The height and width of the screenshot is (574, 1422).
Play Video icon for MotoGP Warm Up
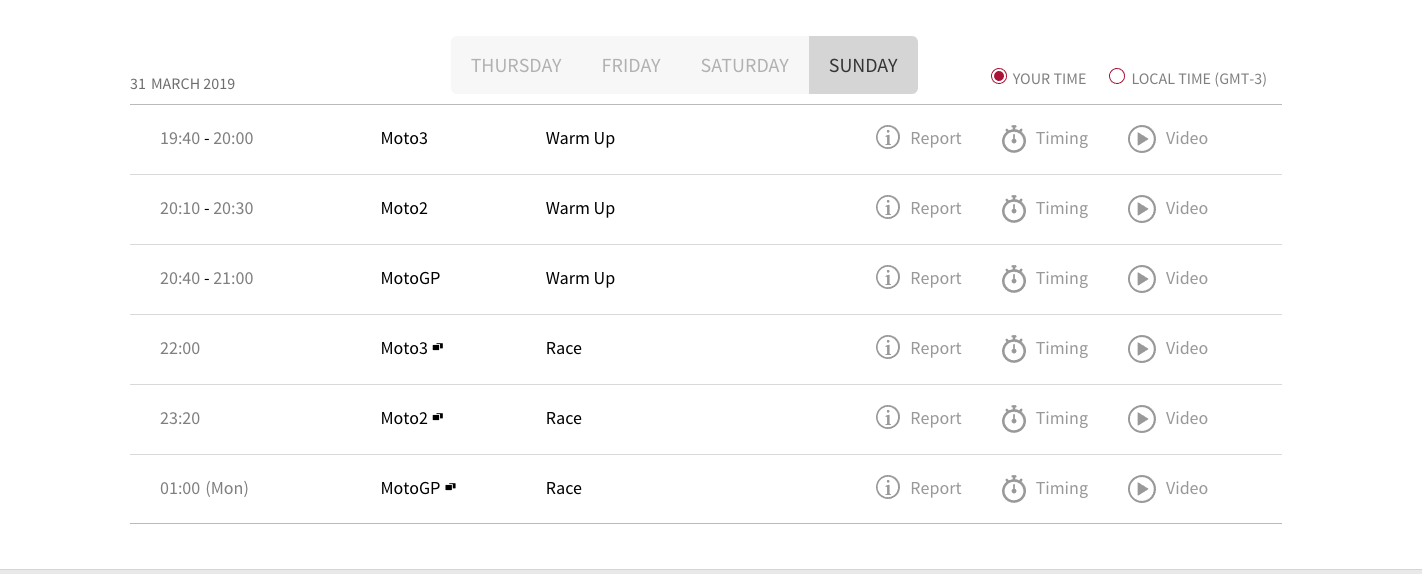tap(1142, 279)
